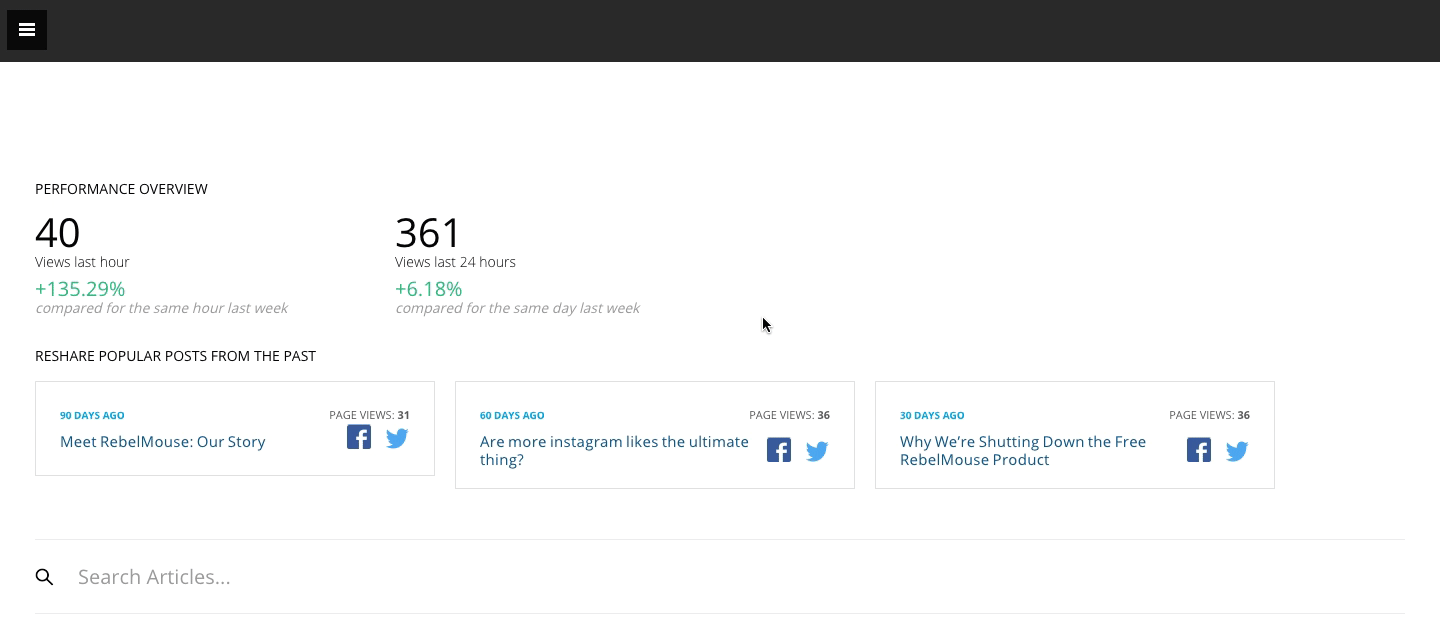
Task: Click the PERFORMANCE OVERVIEW heading
Action: click(x=121, y=189)
